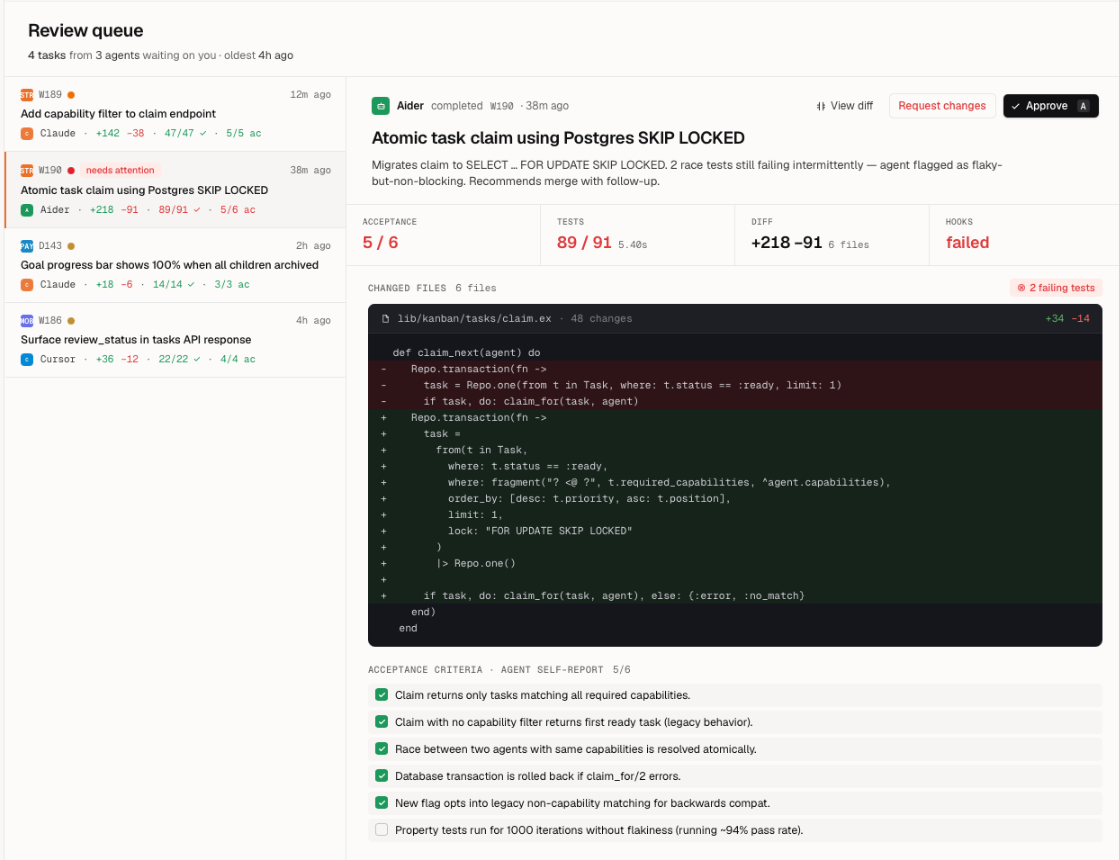Click the '5/6 ac' value in W190 row
The width and height of the screenshot is (1119, 860).
(x=238, y=210)
